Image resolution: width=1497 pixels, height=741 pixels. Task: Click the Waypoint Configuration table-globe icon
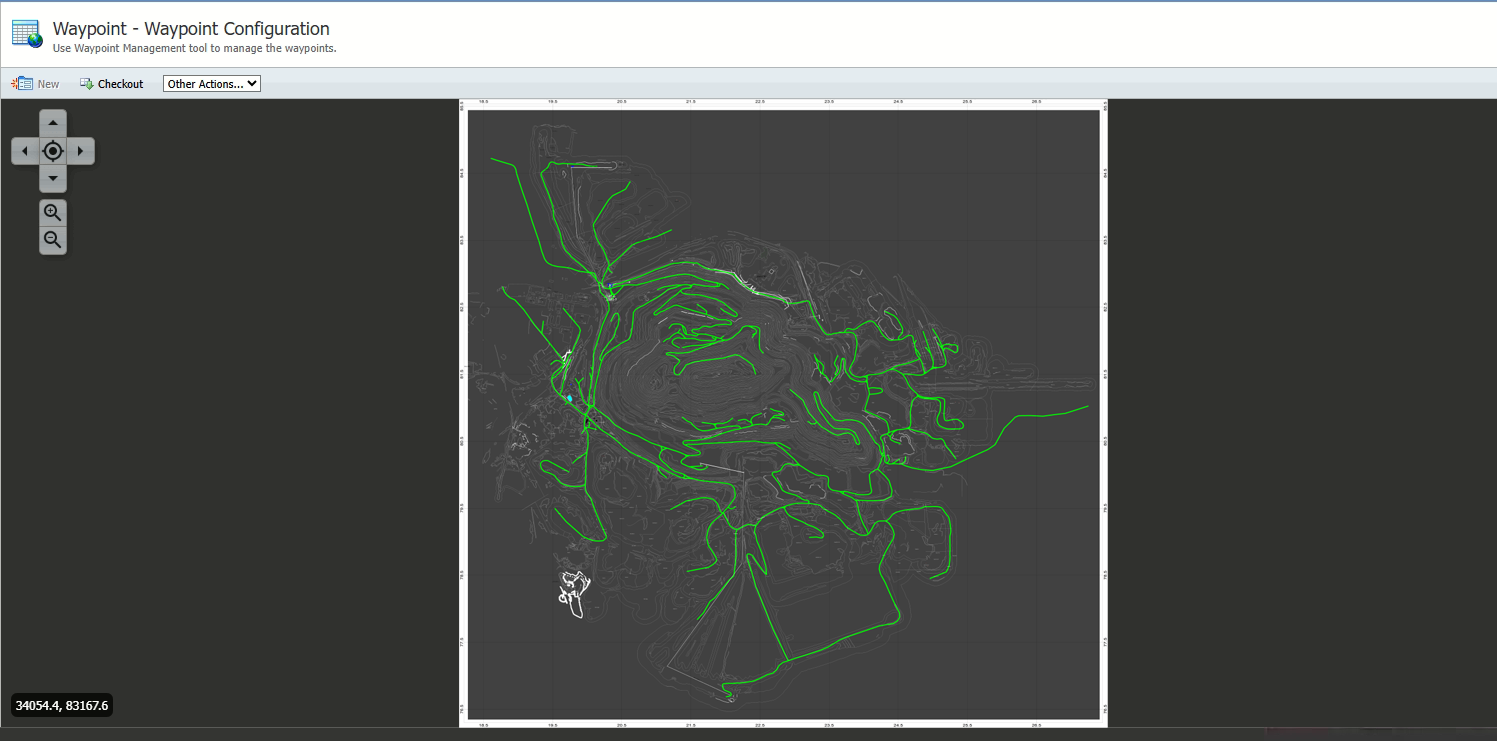click(27, 34)
